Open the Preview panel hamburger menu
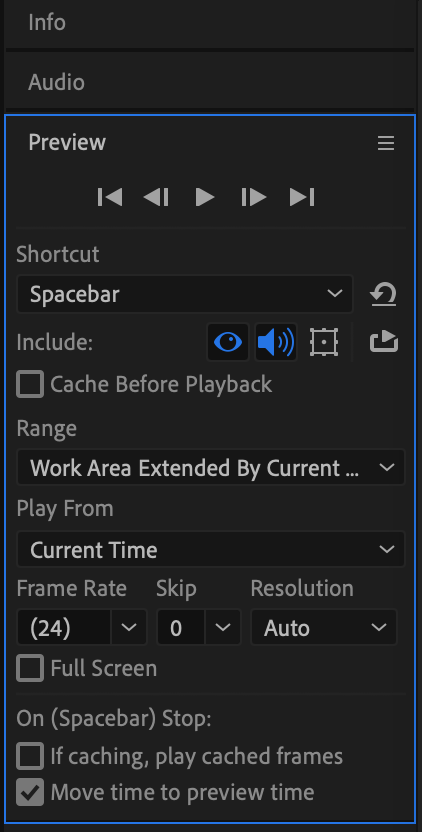 (x=386, y=143)
